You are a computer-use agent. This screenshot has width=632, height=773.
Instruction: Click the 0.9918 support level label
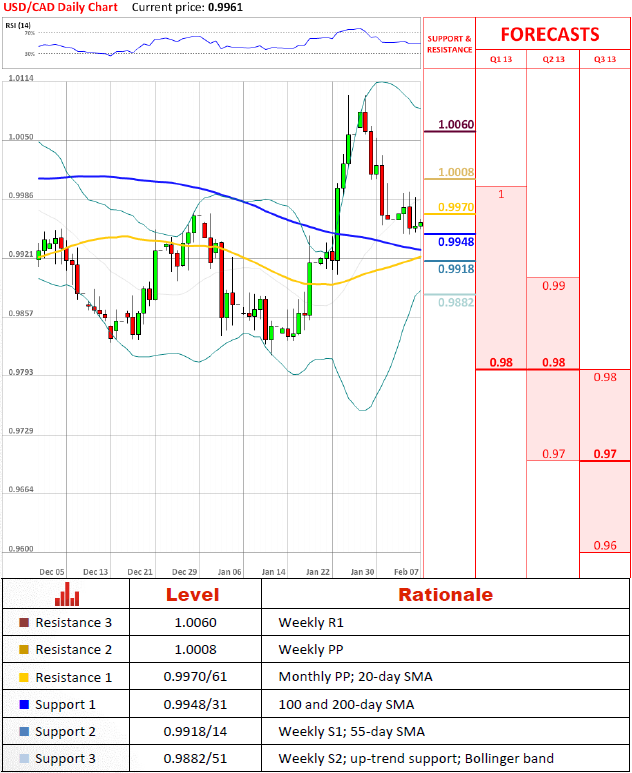[456, 269]
